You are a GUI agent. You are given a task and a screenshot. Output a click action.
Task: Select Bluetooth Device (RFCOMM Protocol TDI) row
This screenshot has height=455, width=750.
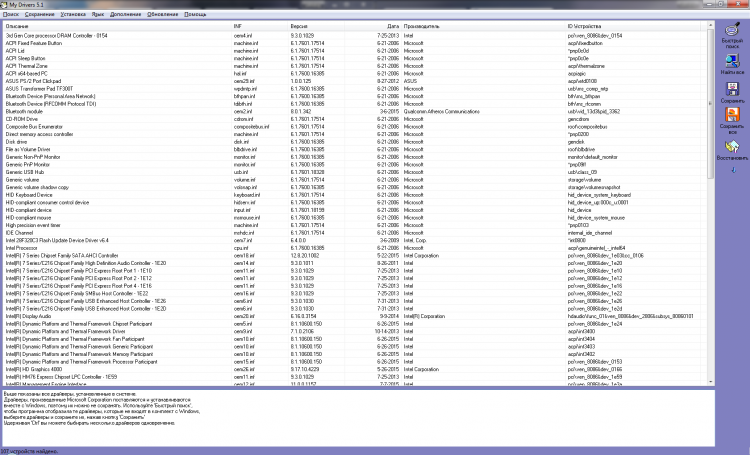(x=354, y=104)
